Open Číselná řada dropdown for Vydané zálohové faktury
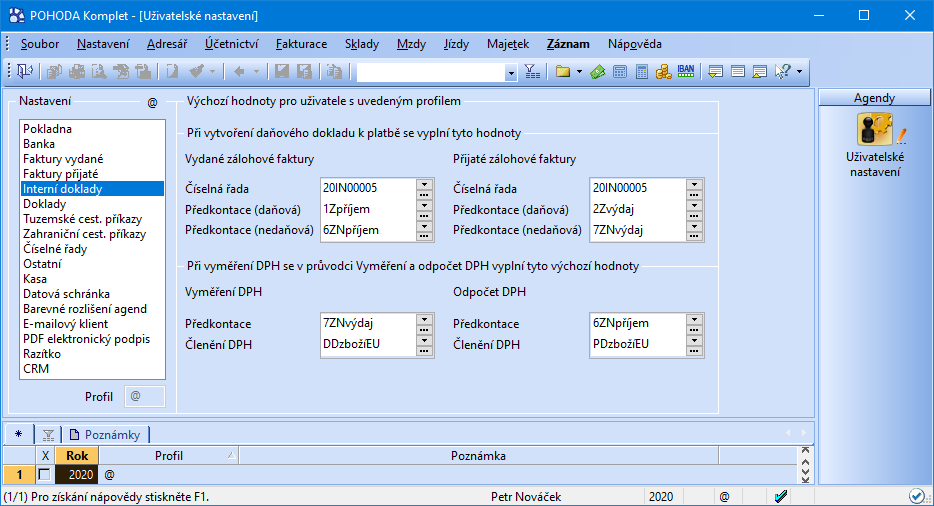 point(424,188)
